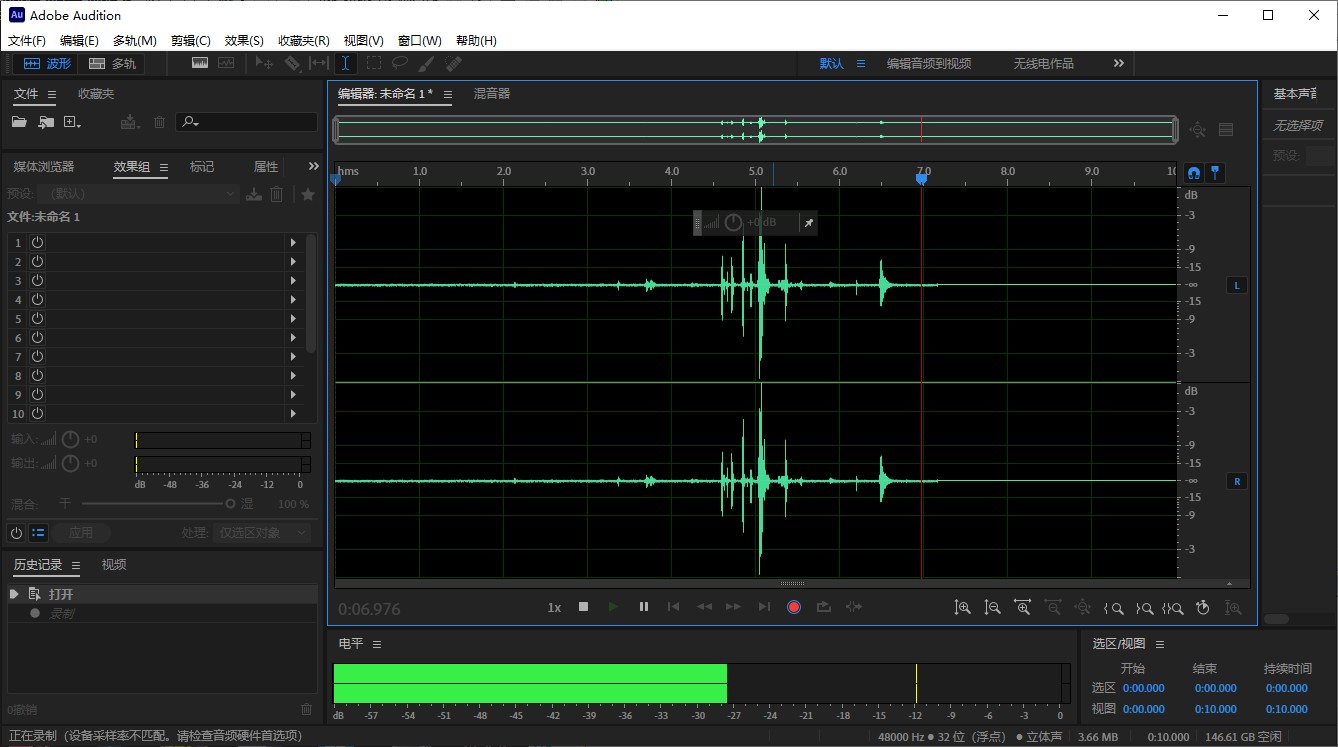
Task: Zoom in at in point
Action: [x=1113, y=607]
